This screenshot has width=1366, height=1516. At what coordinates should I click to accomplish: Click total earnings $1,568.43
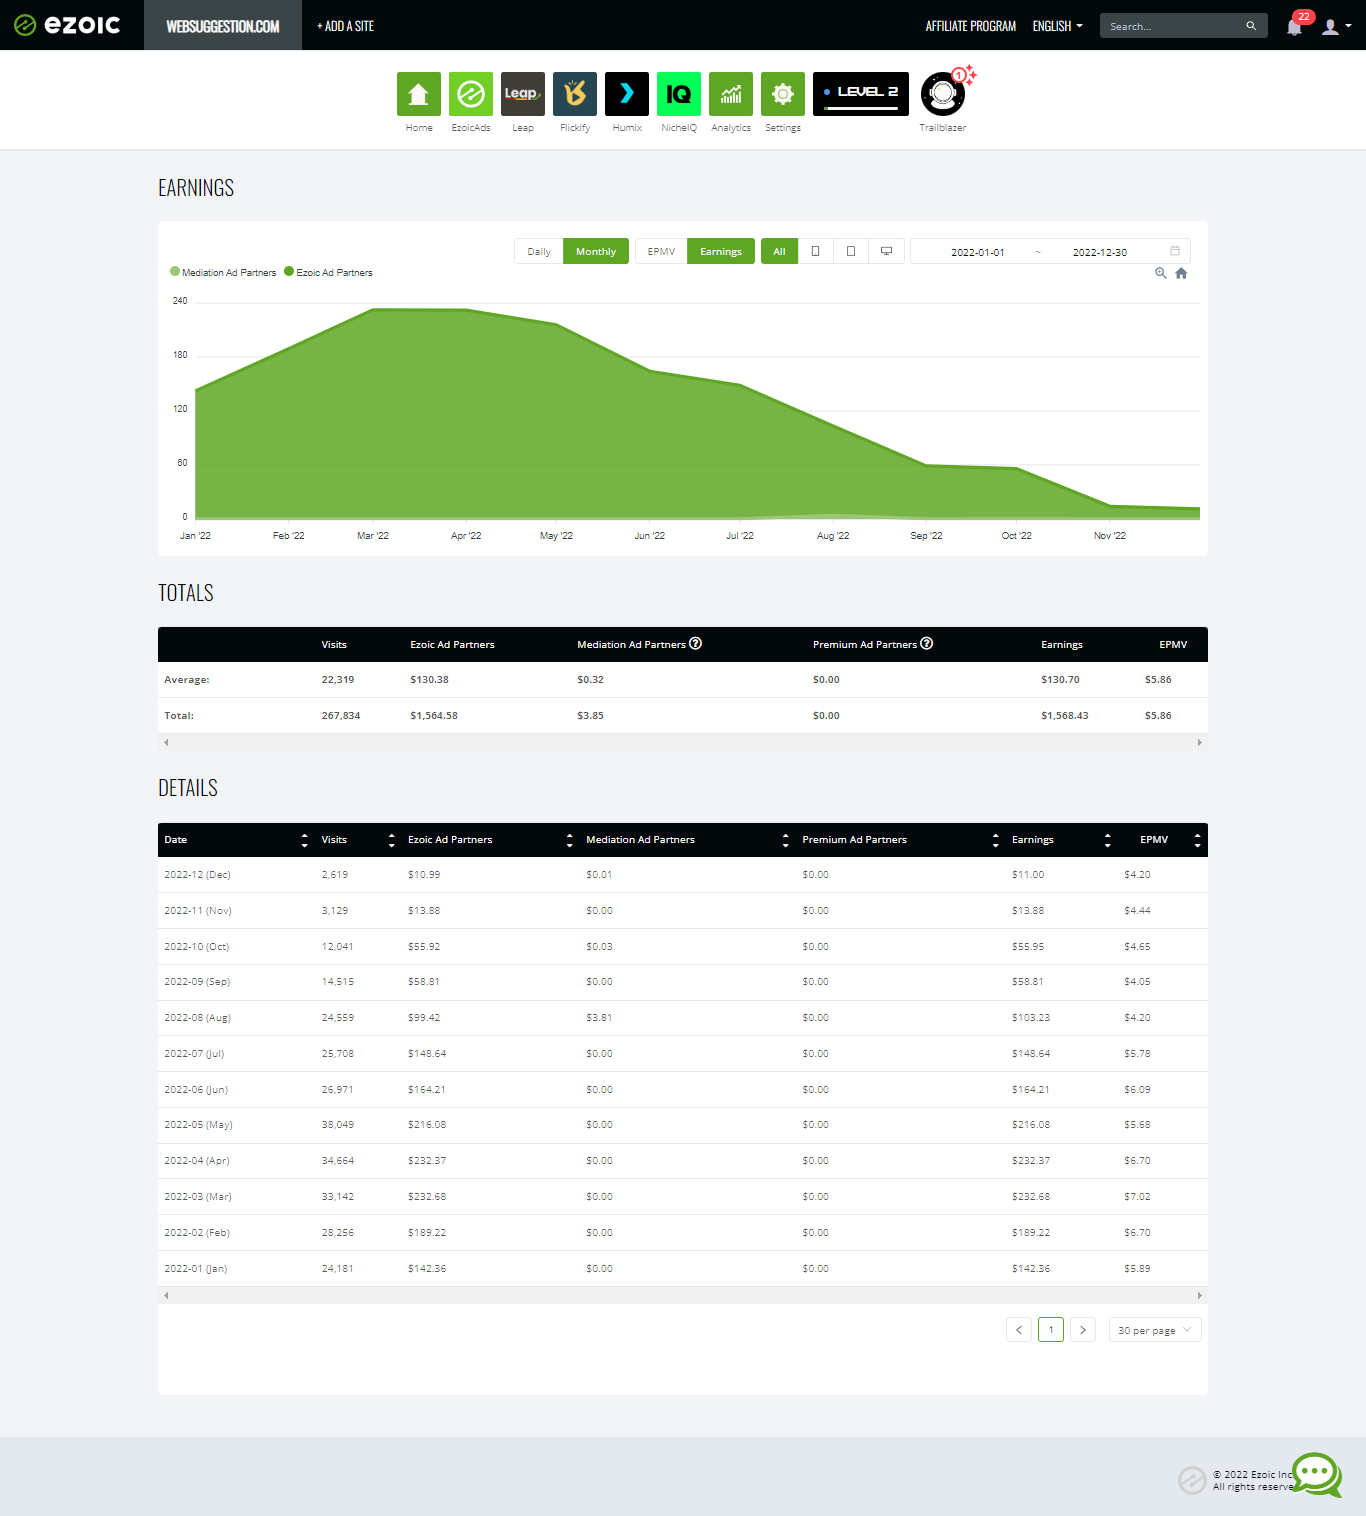click(1064, 716)
